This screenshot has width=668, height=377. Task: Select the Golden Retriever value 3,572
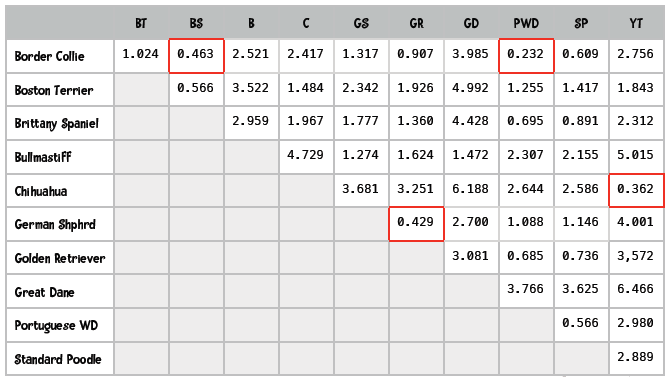(x=636, y=258)
